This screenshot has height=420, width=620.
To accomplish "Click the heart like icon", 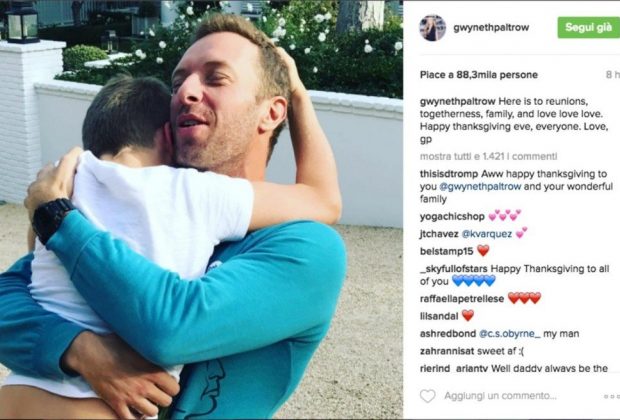I will coord(427,396).
